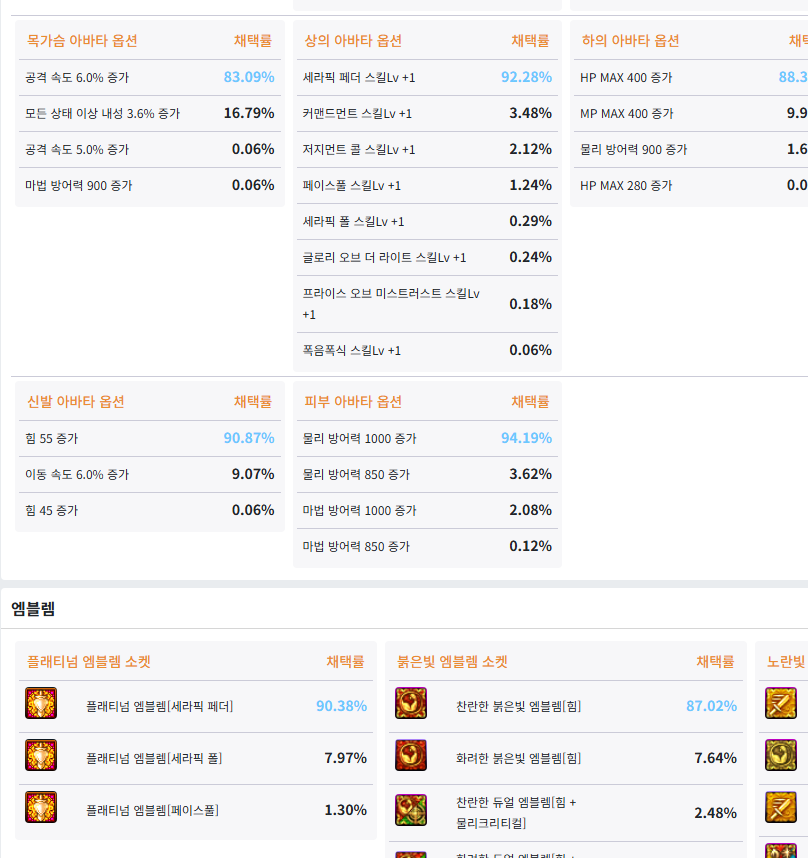
Task: Select the 힘 45 증가 row label
Action: pyautogui.click(x=51, y=511)
